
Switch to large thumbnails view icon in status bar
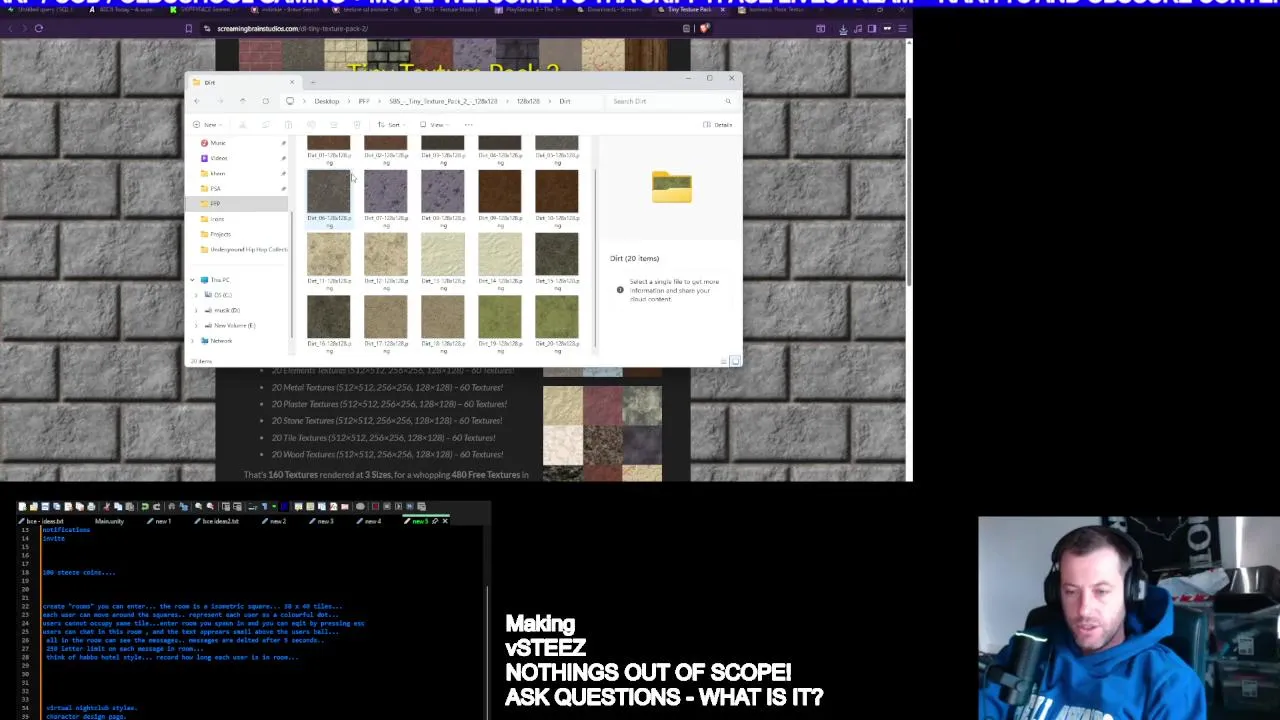pos(736,361)
